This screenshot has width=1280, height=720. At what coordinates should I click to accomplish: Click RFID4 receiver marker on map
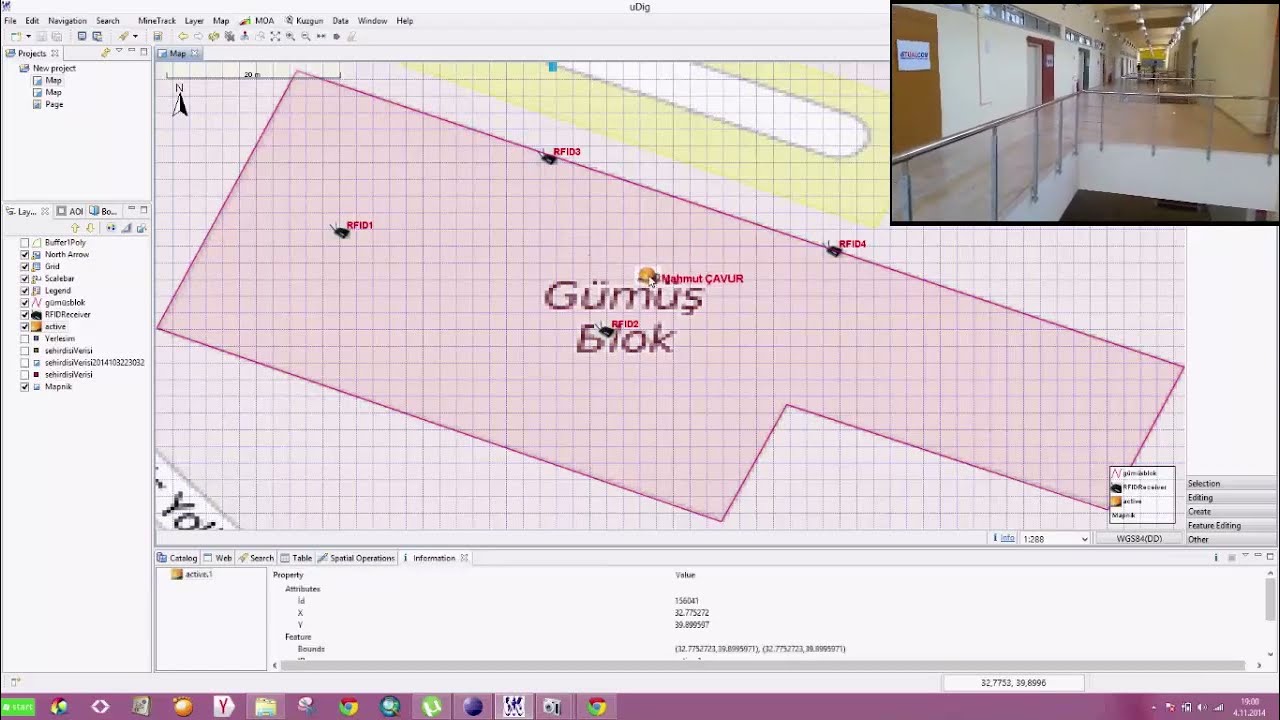tap(834, 250)
